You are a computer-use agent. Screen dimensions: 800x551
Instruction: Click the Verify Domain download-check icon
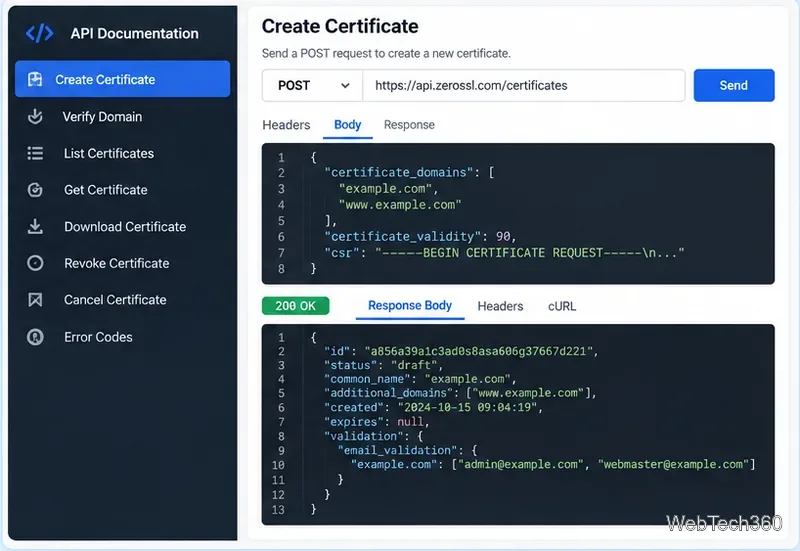35,116
